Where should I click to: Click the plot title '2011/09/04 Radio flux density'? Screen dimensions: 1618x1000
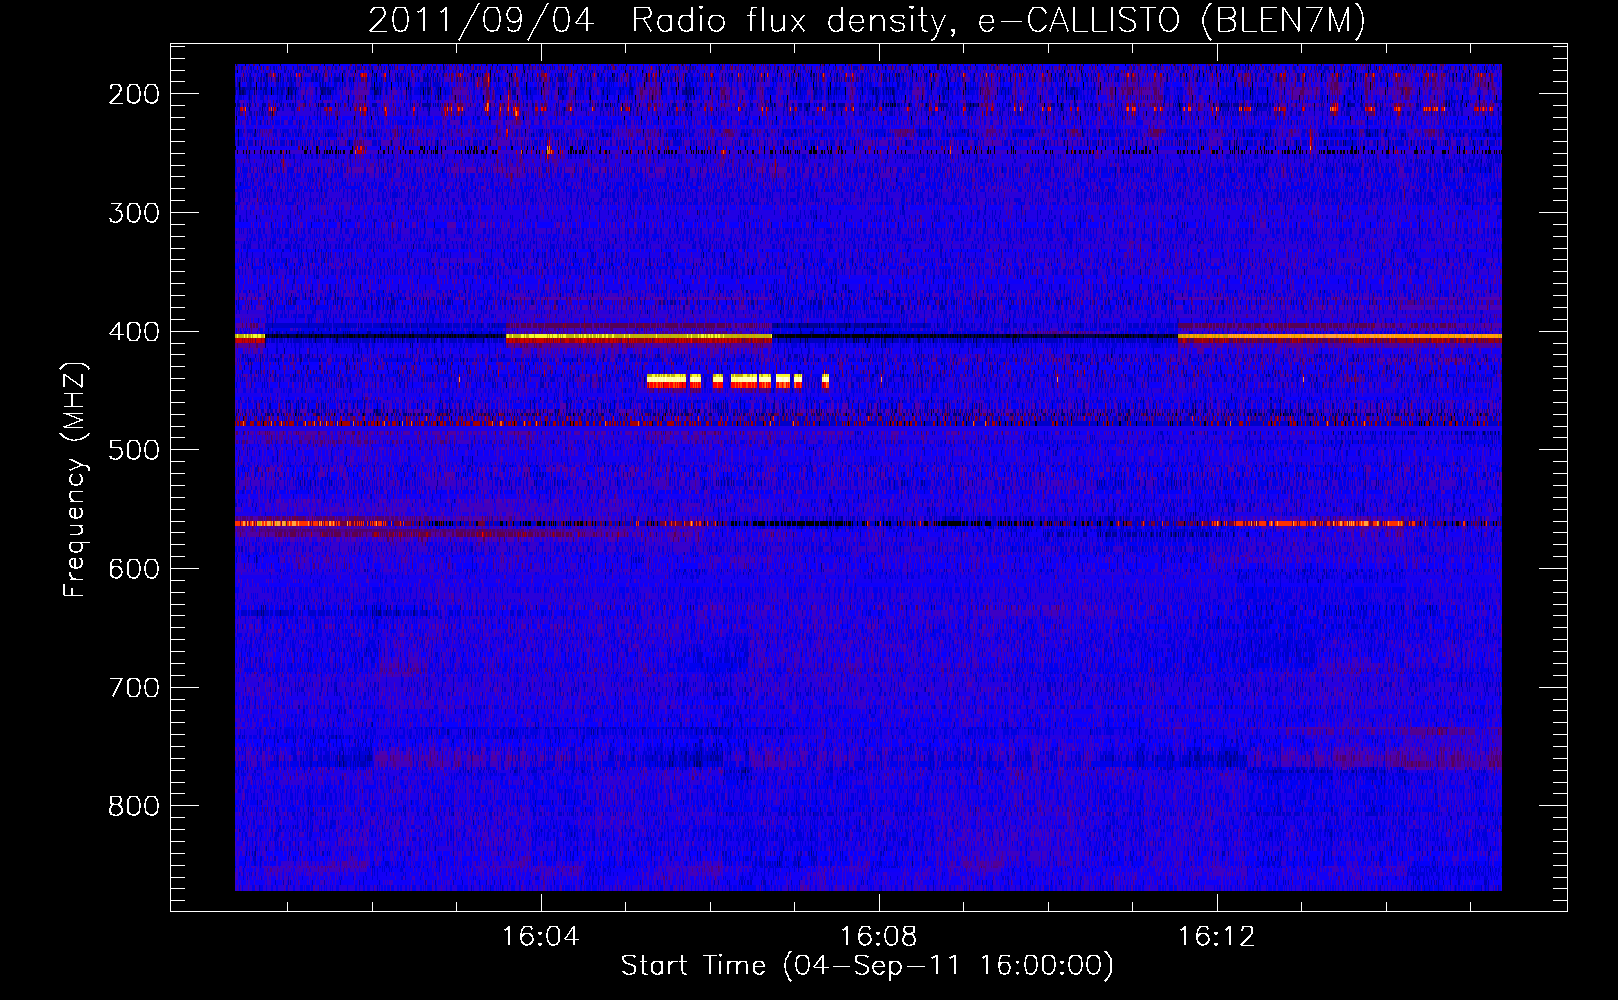tap(656, 22)
